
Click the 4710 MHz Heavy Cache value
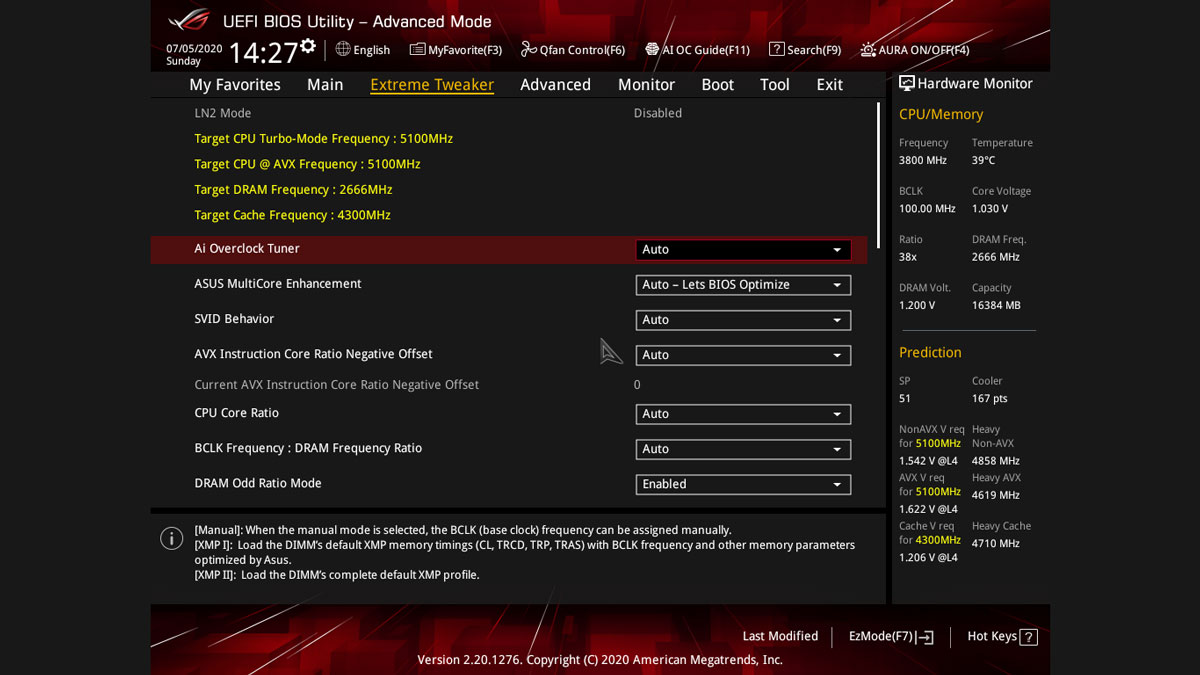(x=995, y=544)
